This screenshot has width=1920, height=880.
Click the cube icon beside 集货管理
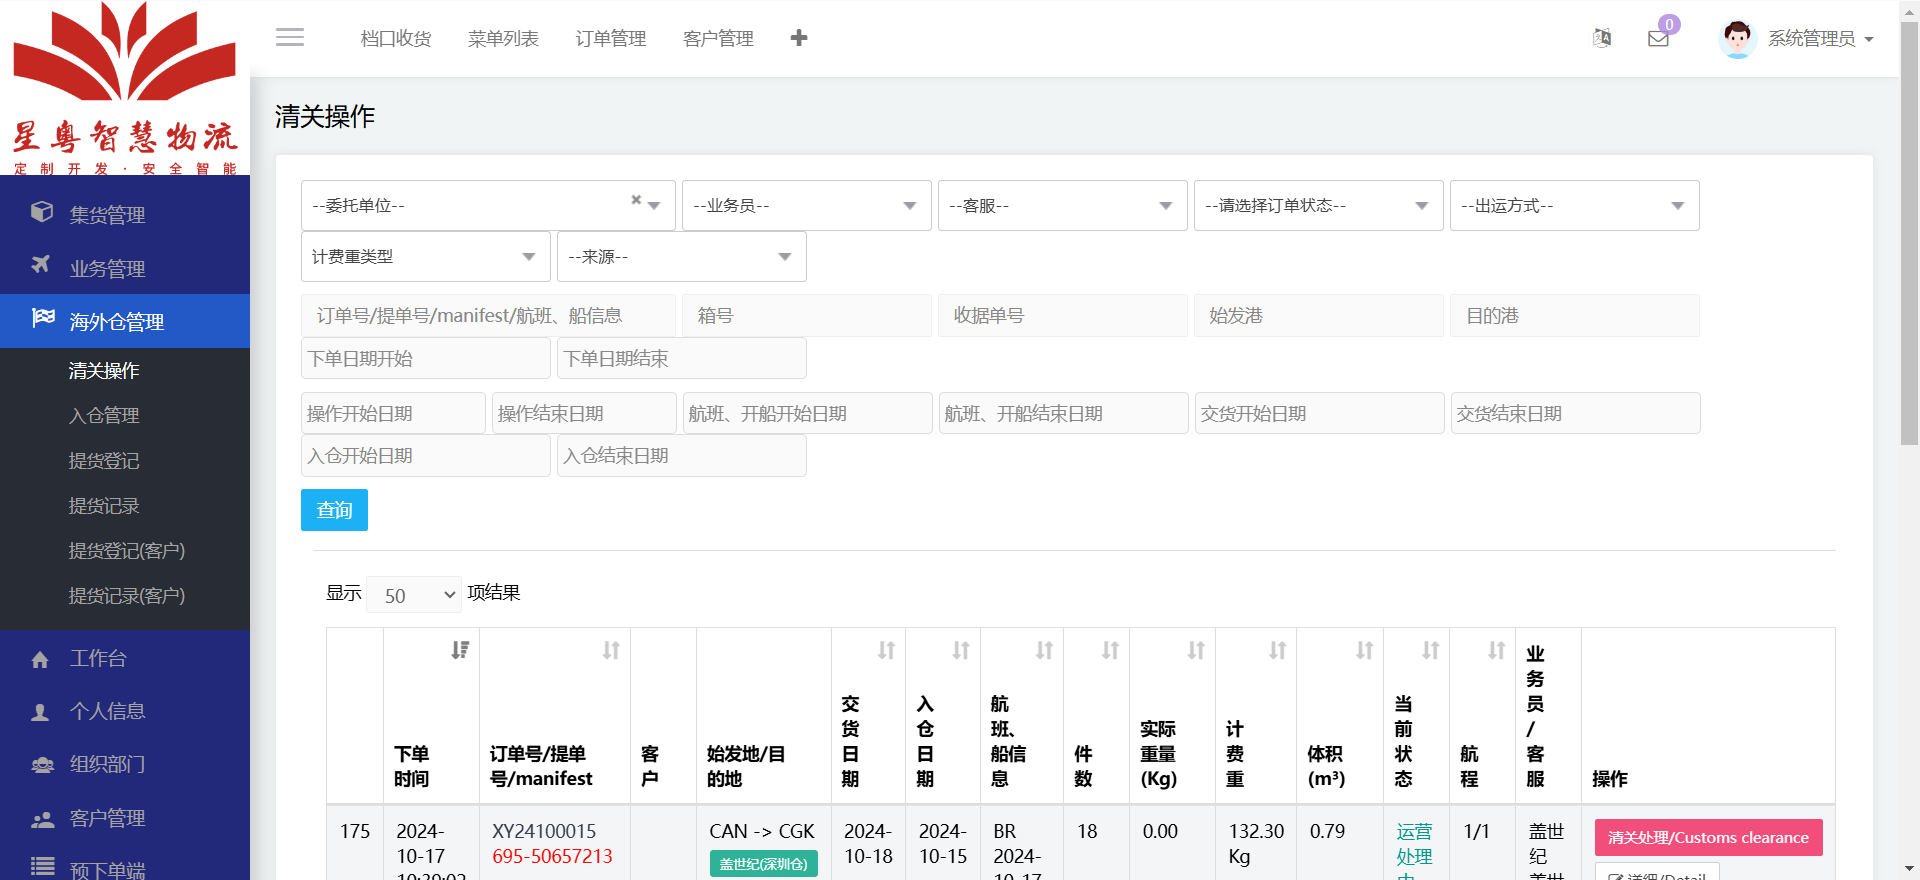(x=42, y=212)
